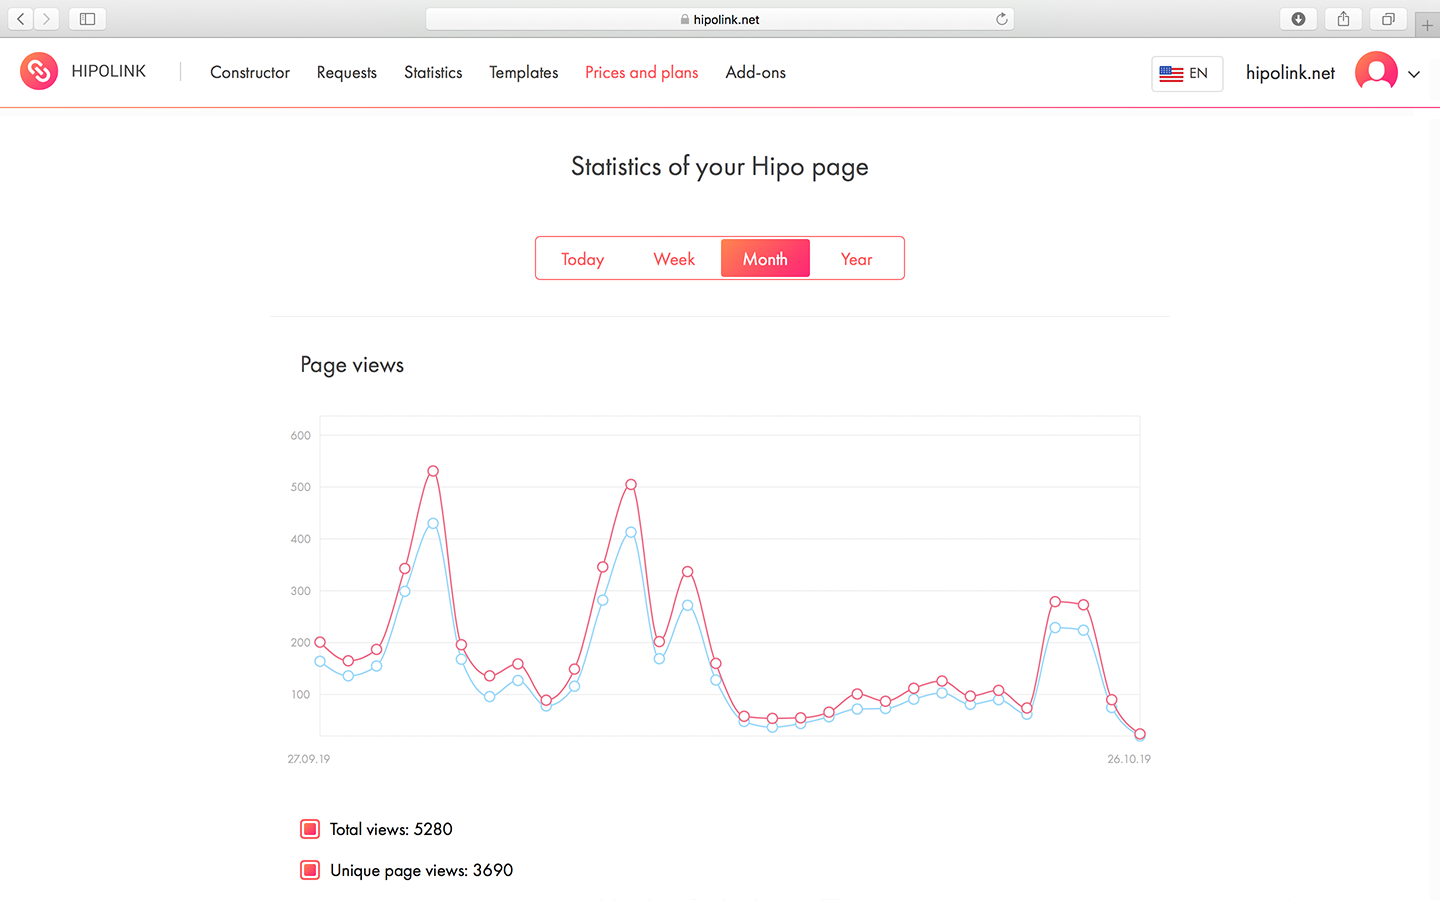The height and width of the screenshot is (900, 1440).
Task: Switch statistics to Year view
Action: (856, 259)
